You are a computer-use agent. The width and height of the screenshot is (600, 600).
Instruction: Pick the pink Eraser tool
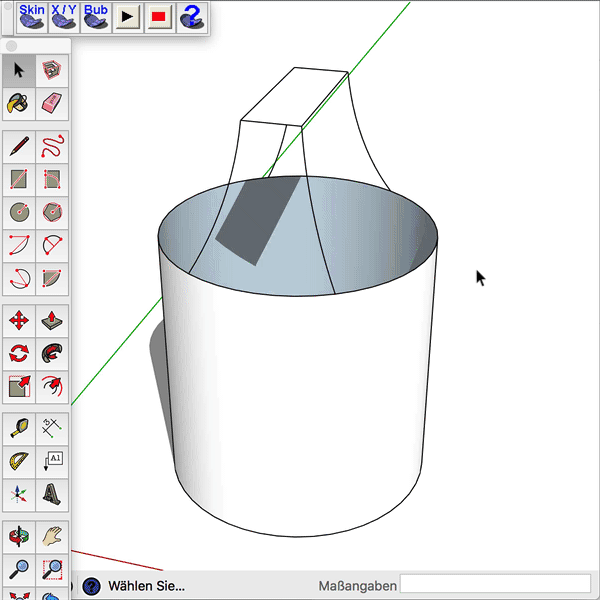click(53, 103)
